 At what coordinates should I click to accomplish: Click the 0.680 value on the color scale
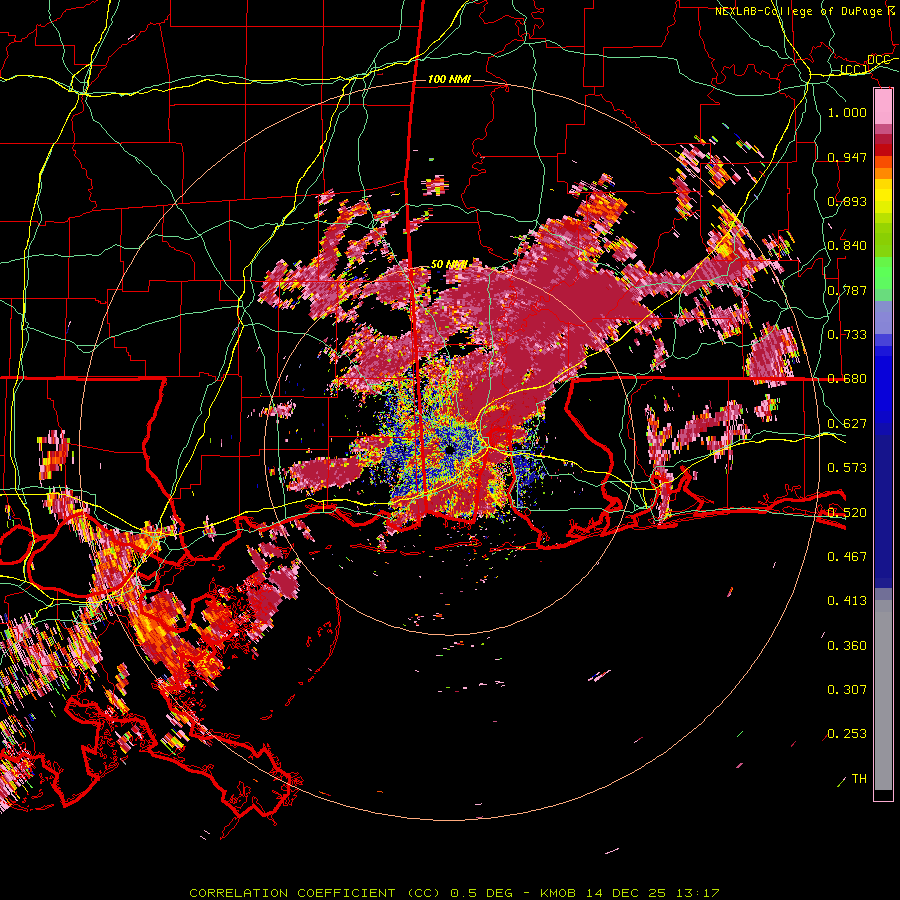click(x=847, y=379)
